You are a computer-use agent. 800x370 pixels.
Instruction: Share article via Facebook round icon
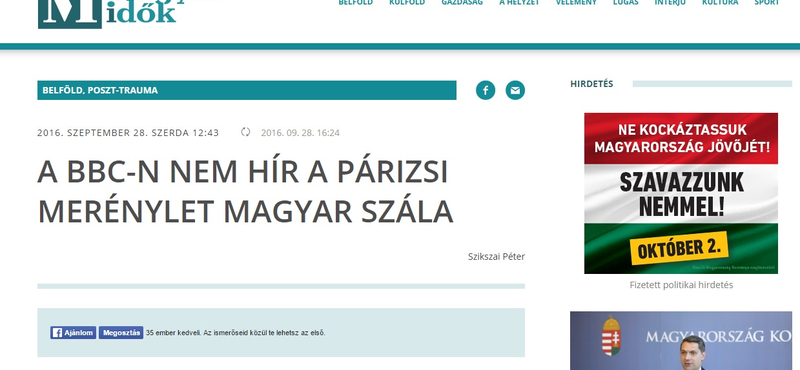coord(485,90)
